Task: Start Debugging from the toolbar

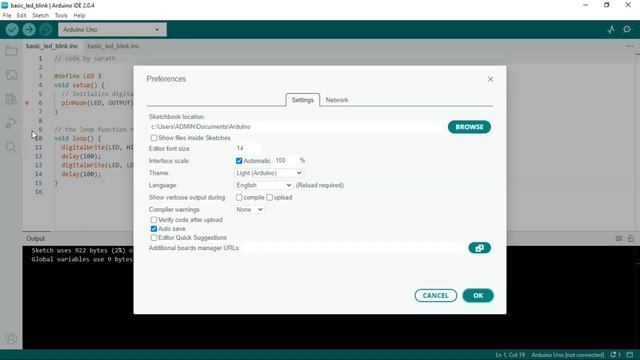Action: coord(46,29)
